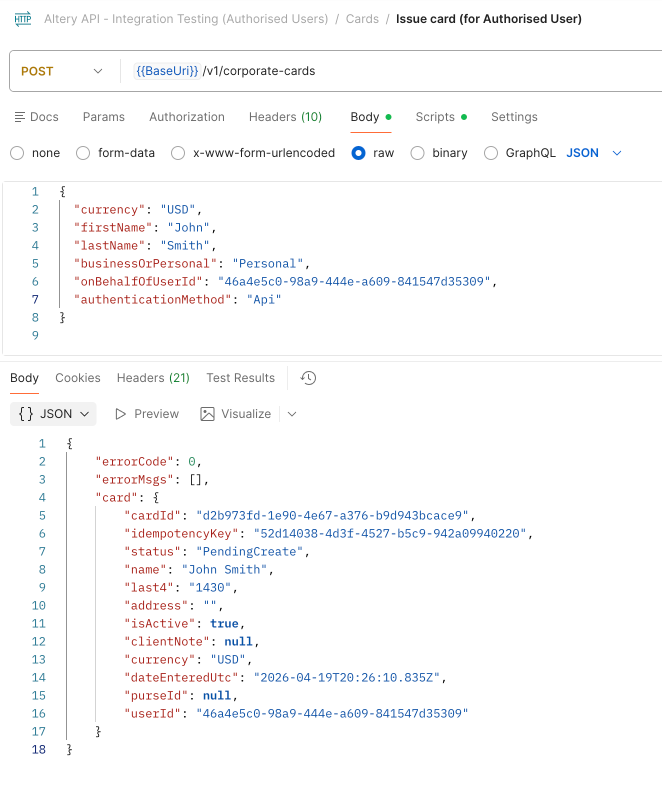Select the response Body tab
Viewport: 662px width, 786px height.
click(x=25, y=378)
